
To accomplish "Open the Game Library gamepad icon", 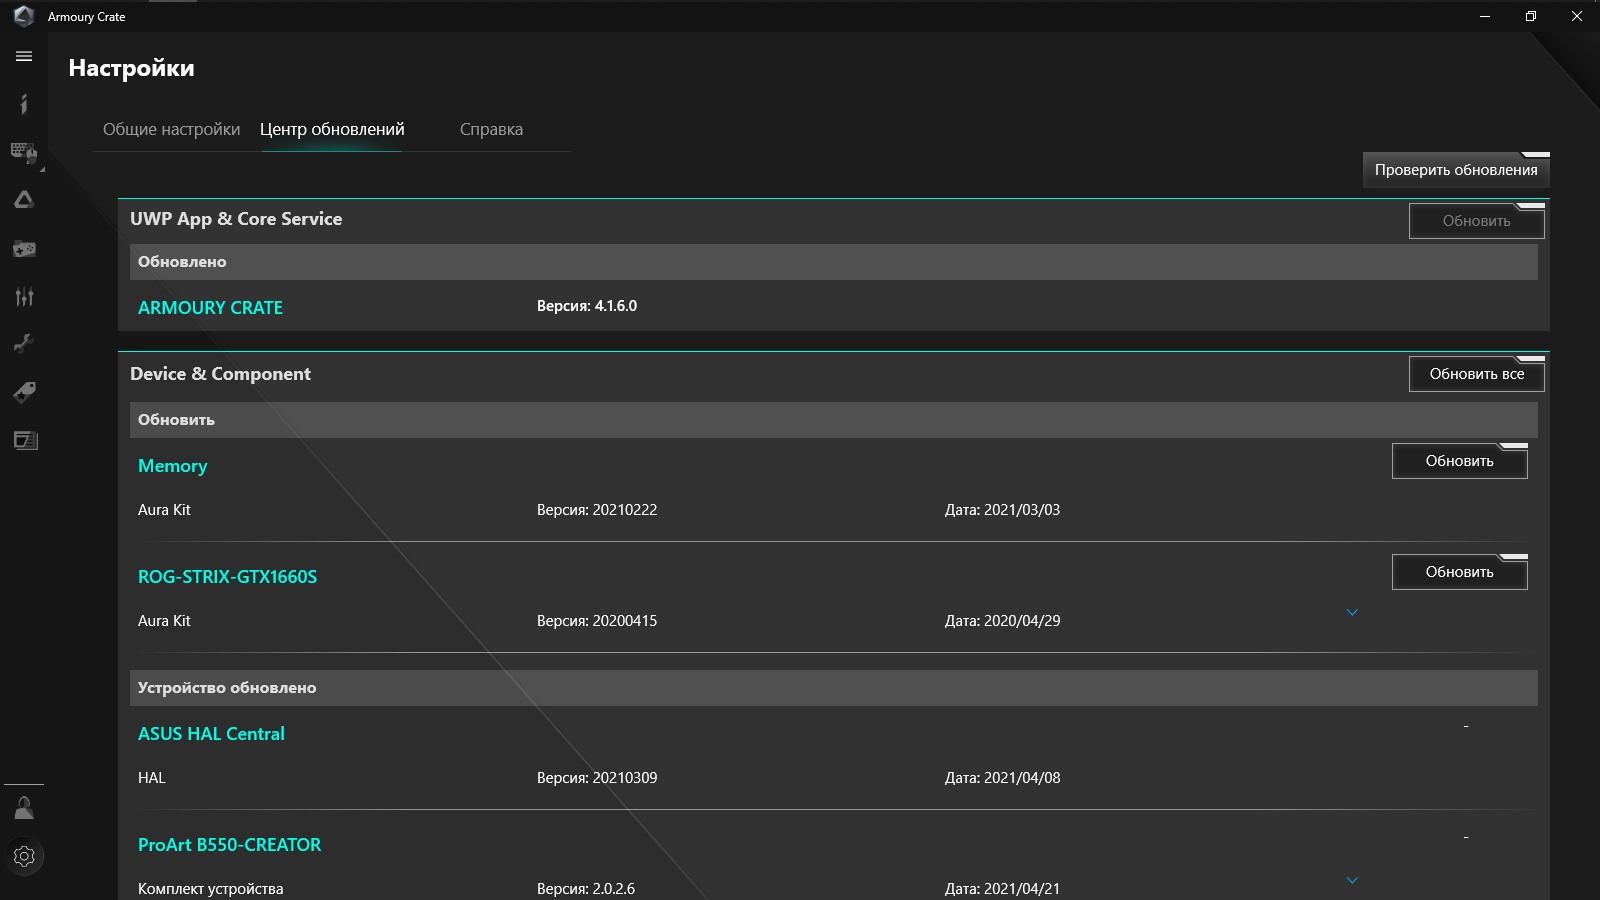I will coord(24,248).
